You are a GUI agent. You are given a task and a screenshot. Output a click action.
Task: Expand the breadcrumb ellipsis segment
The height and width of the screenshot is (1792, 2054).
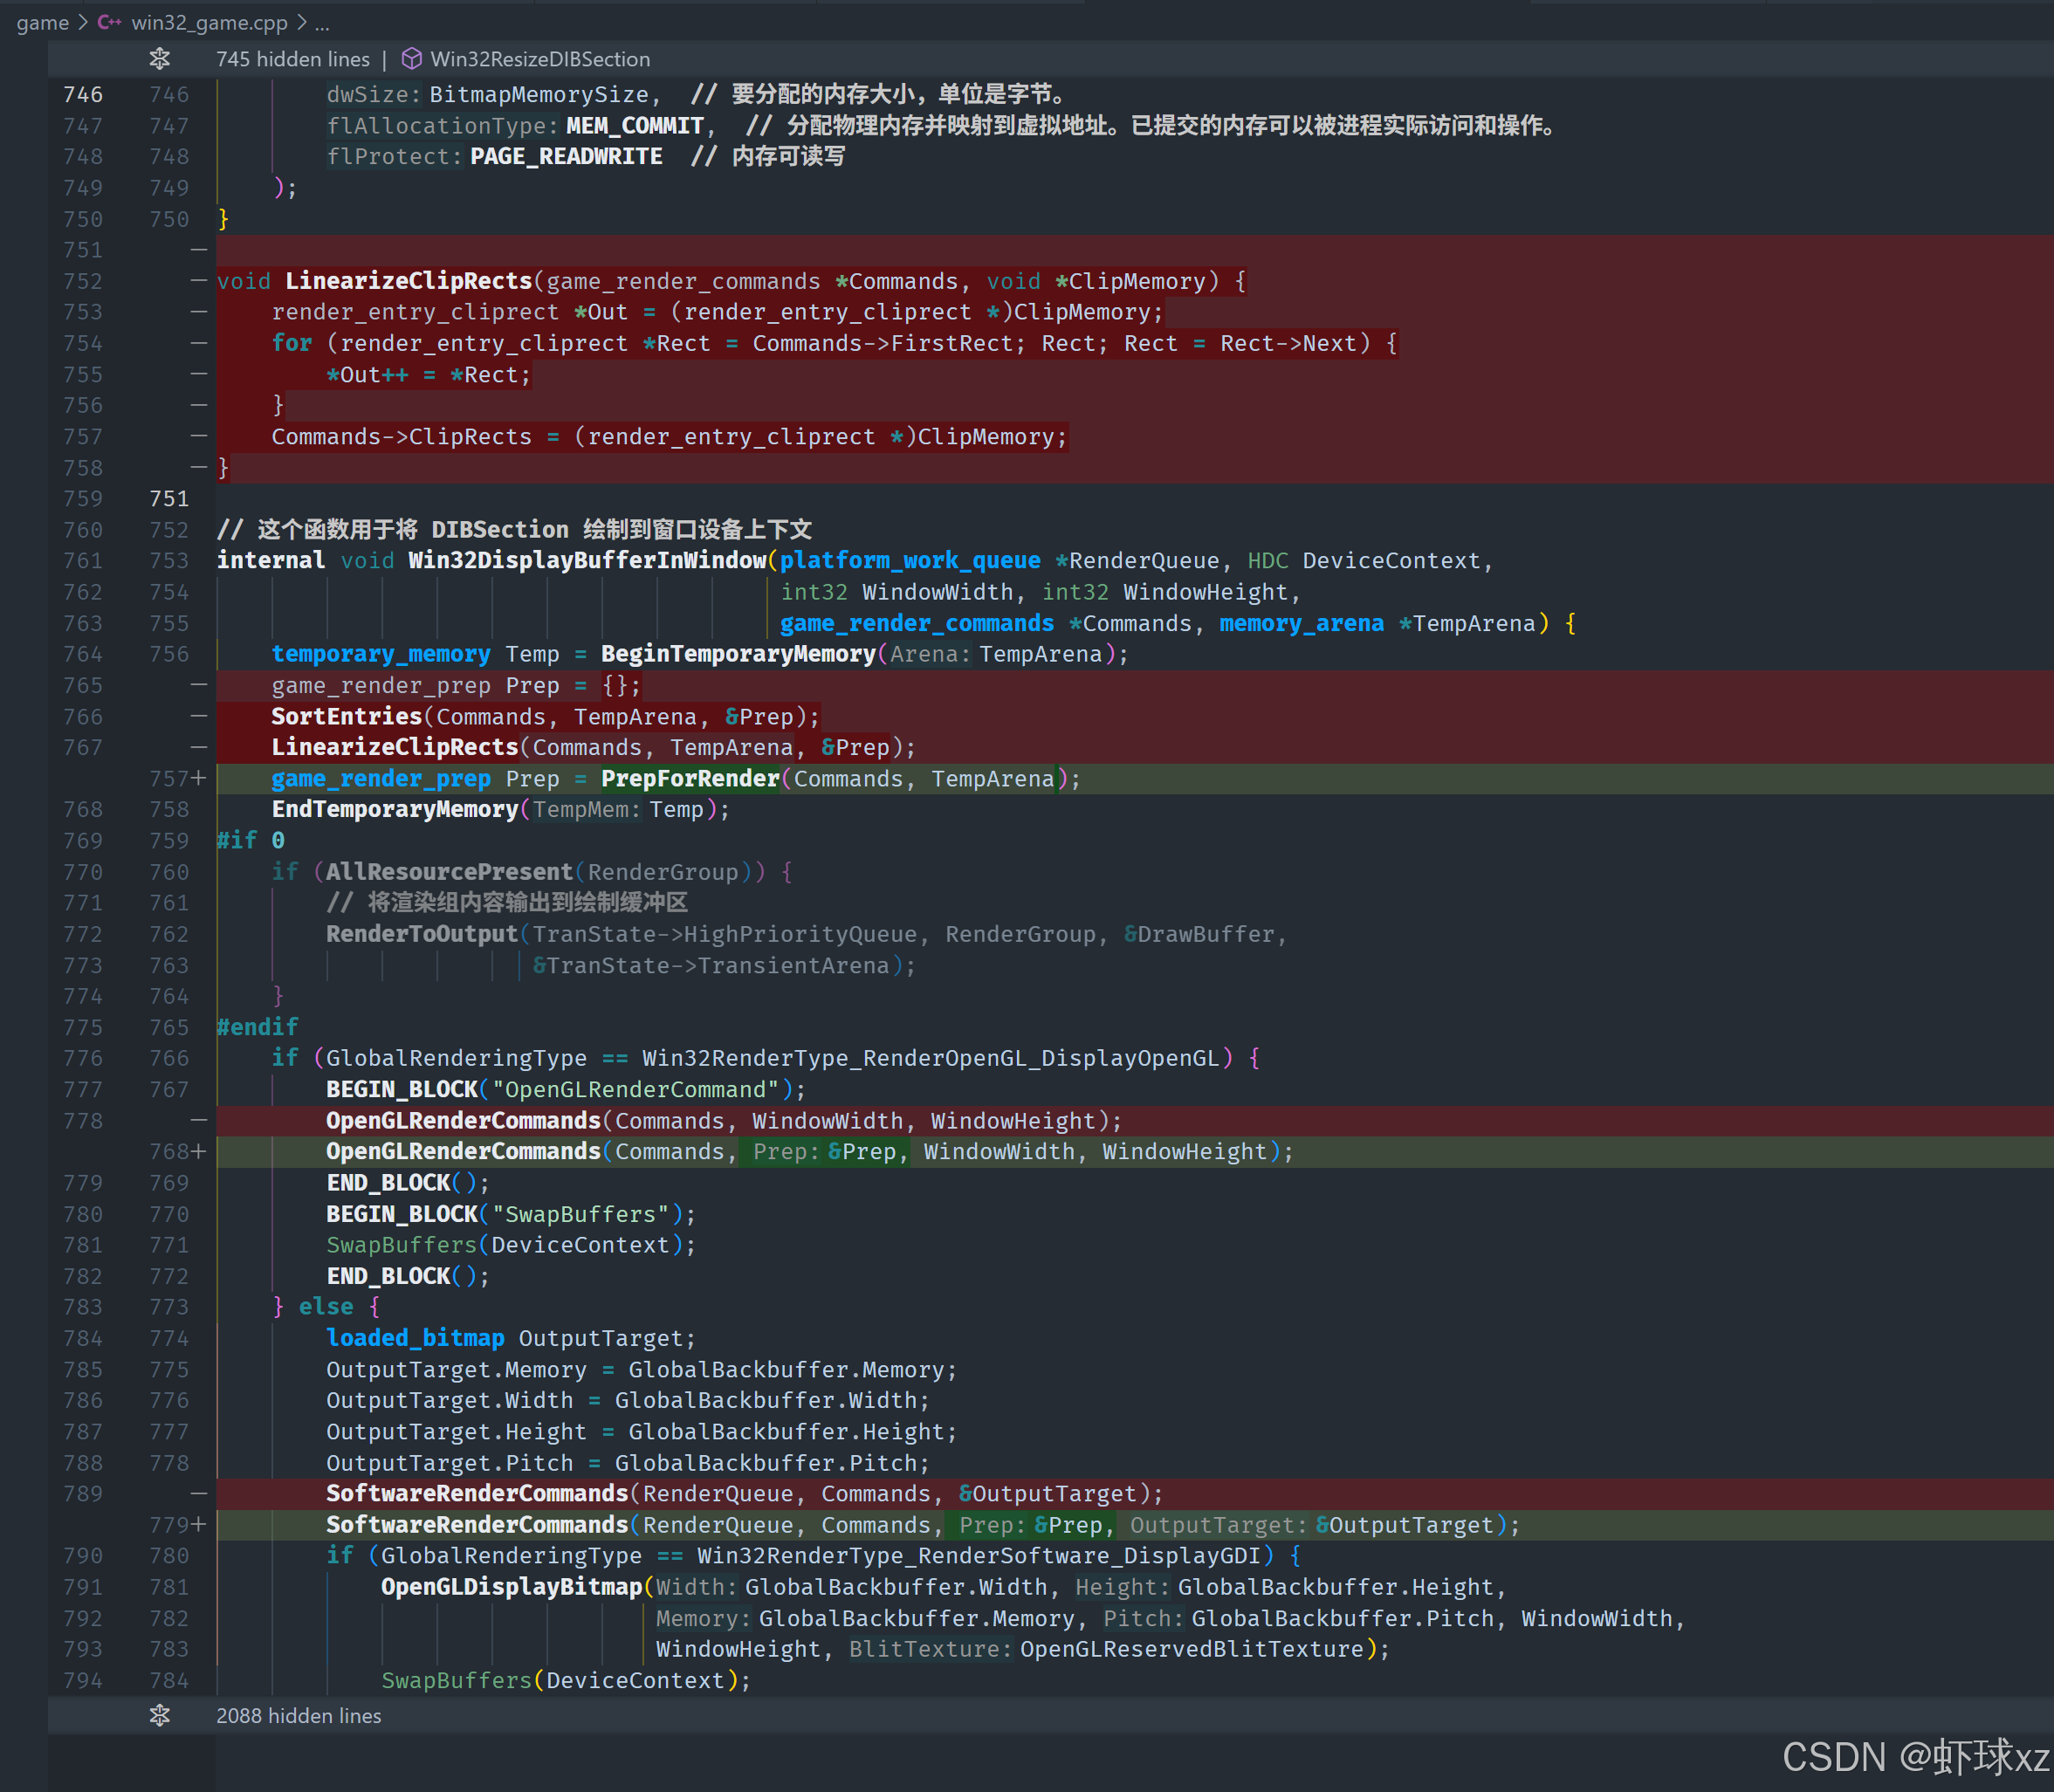pyautogui.click(x=322, y=22)
